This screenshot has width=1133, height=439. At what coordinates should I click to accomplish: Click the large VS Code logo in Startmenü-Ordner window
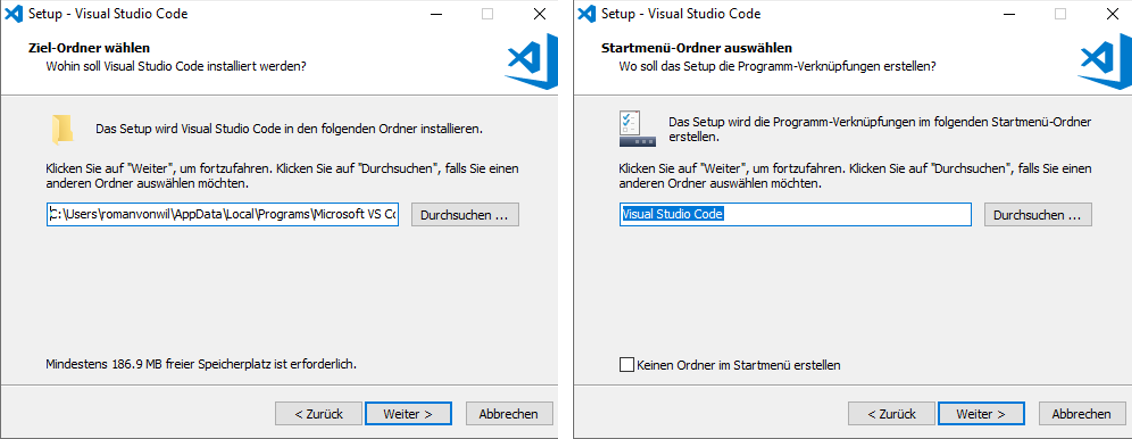[x=1105, y=61]
